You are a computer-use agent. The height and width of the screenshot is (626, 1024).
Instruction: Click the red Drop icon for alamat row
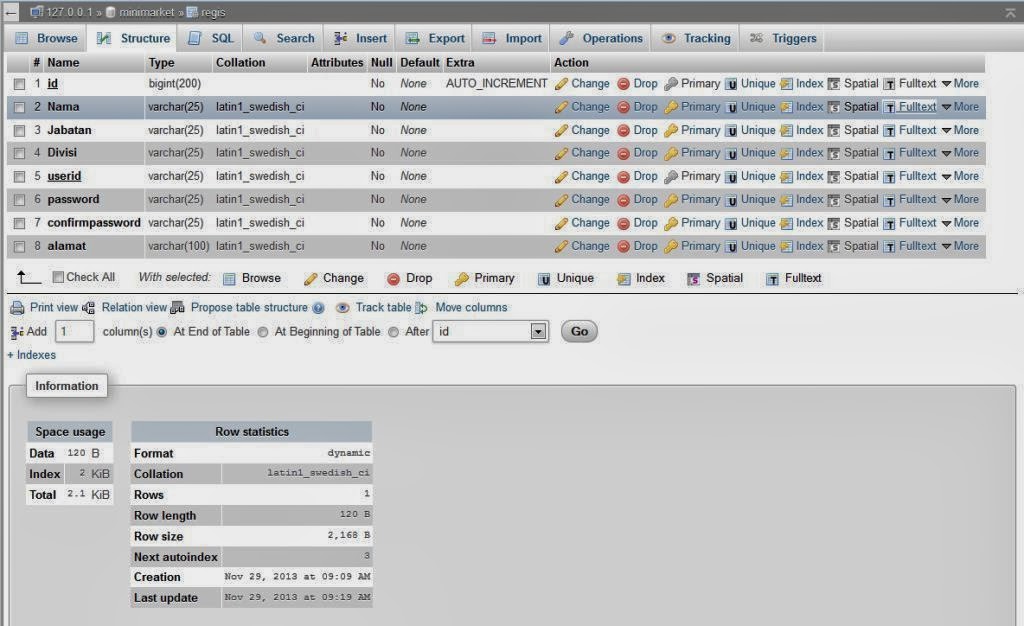tap(624, 247)
